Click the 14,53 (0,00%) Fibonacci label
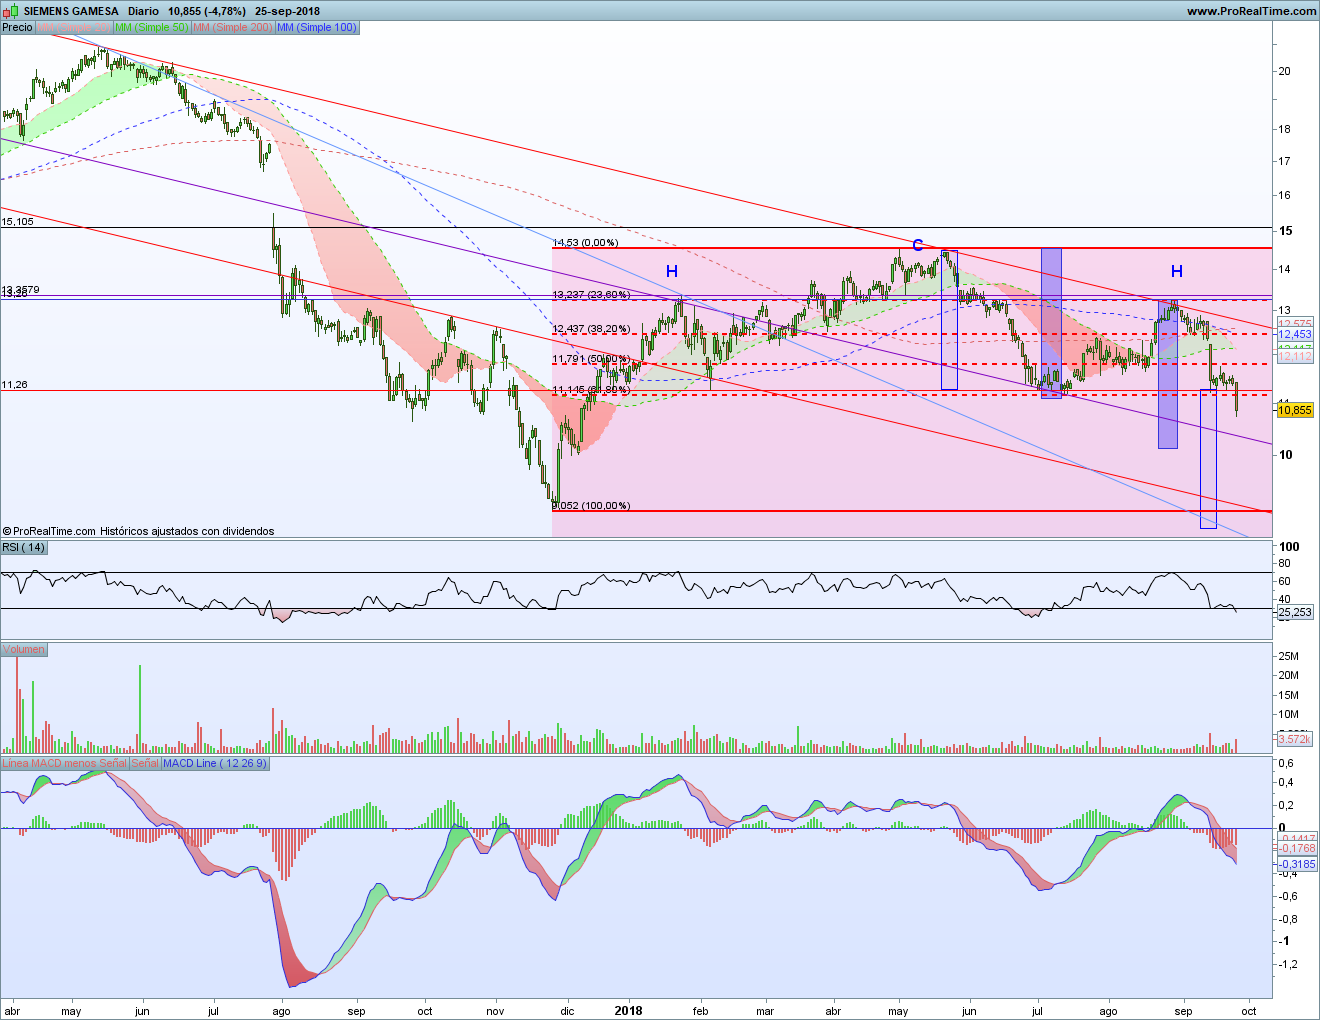 (x=585, y=242)
